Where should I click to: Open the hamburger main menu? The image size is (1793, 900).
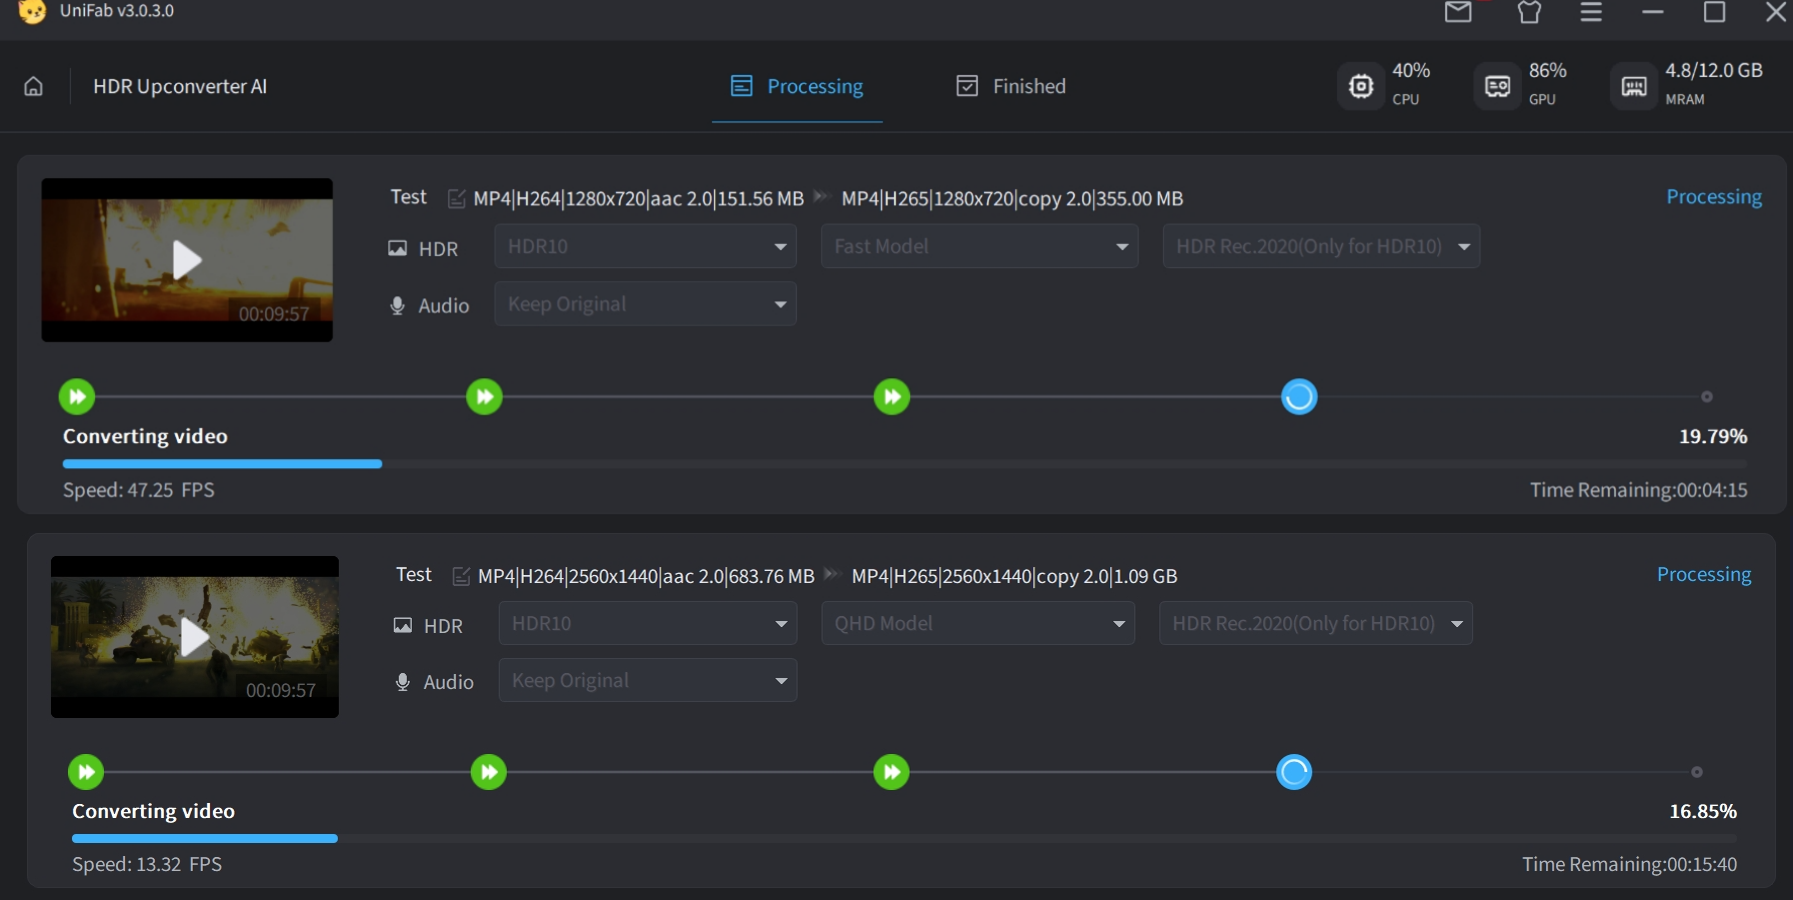pyautogui.click(x=1591, y=12)
